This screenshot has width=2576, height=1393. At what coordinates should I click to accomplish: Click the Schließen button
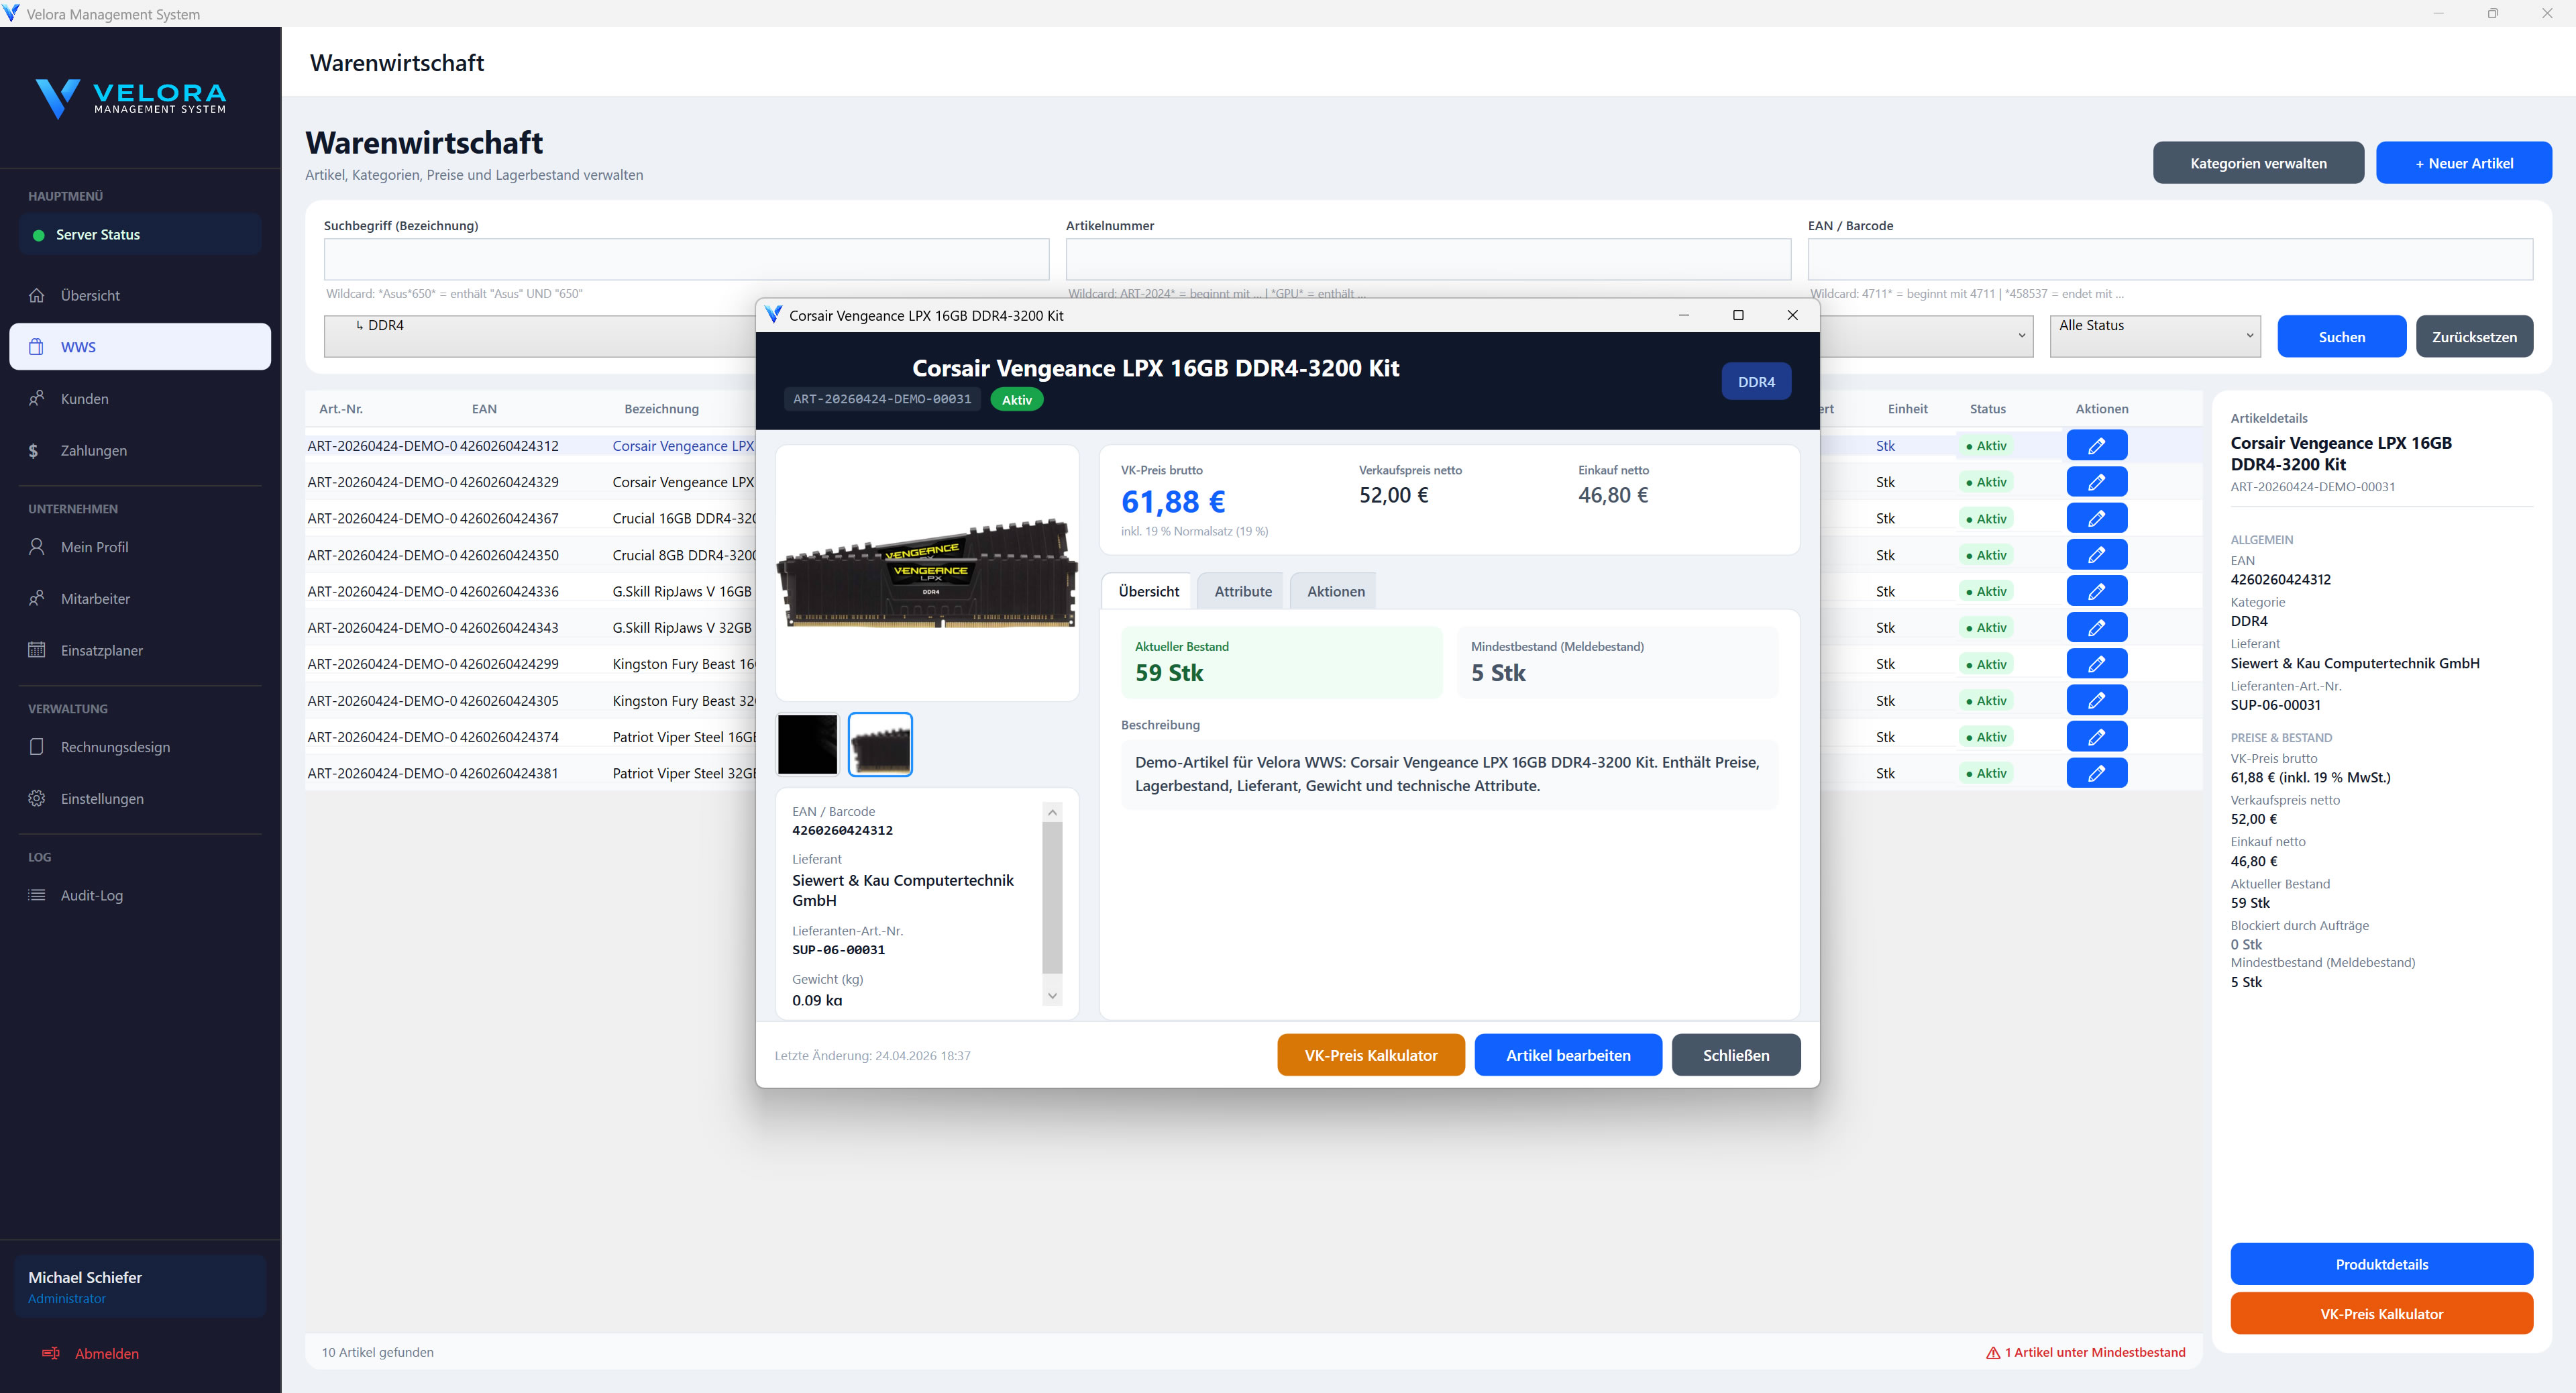pos(1736,1055)
